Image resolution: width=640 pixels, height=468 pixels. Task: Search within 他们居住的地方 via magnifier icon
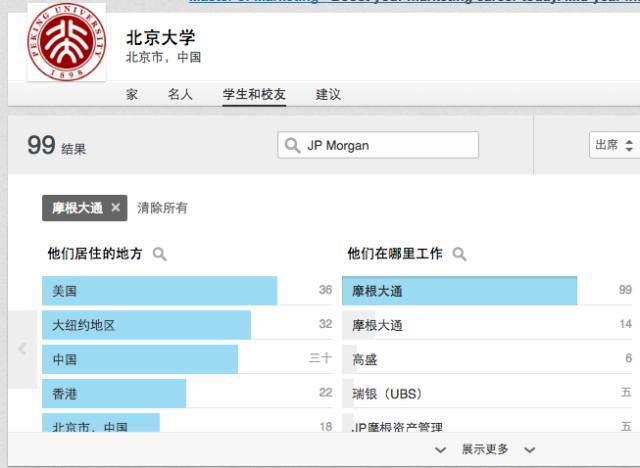[x=160, y=254]
